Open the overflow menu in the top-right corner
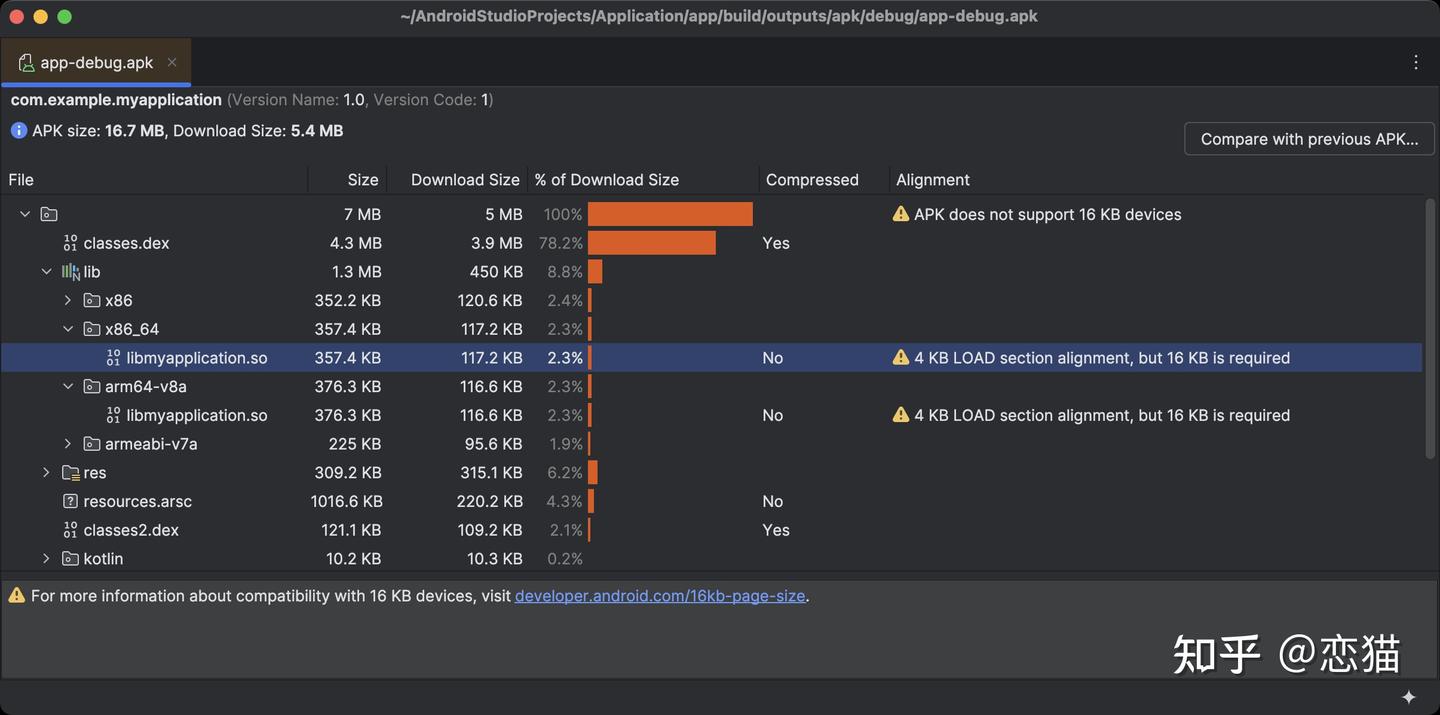Image resolution: width=1440 pixels, height=715 pixels. [x=1416, y=61]
